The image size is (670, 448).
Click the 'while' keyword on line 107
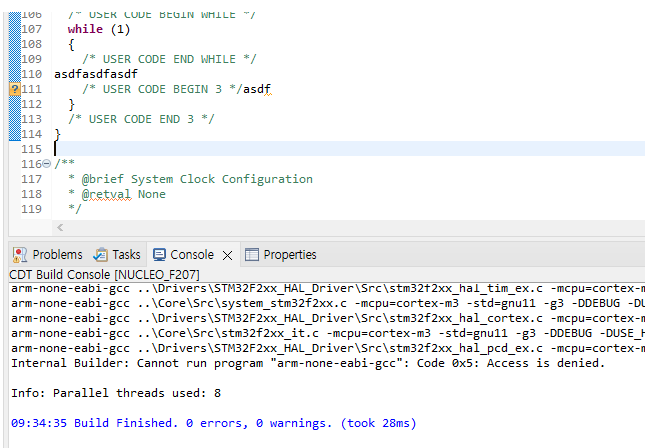click(85, 29)
